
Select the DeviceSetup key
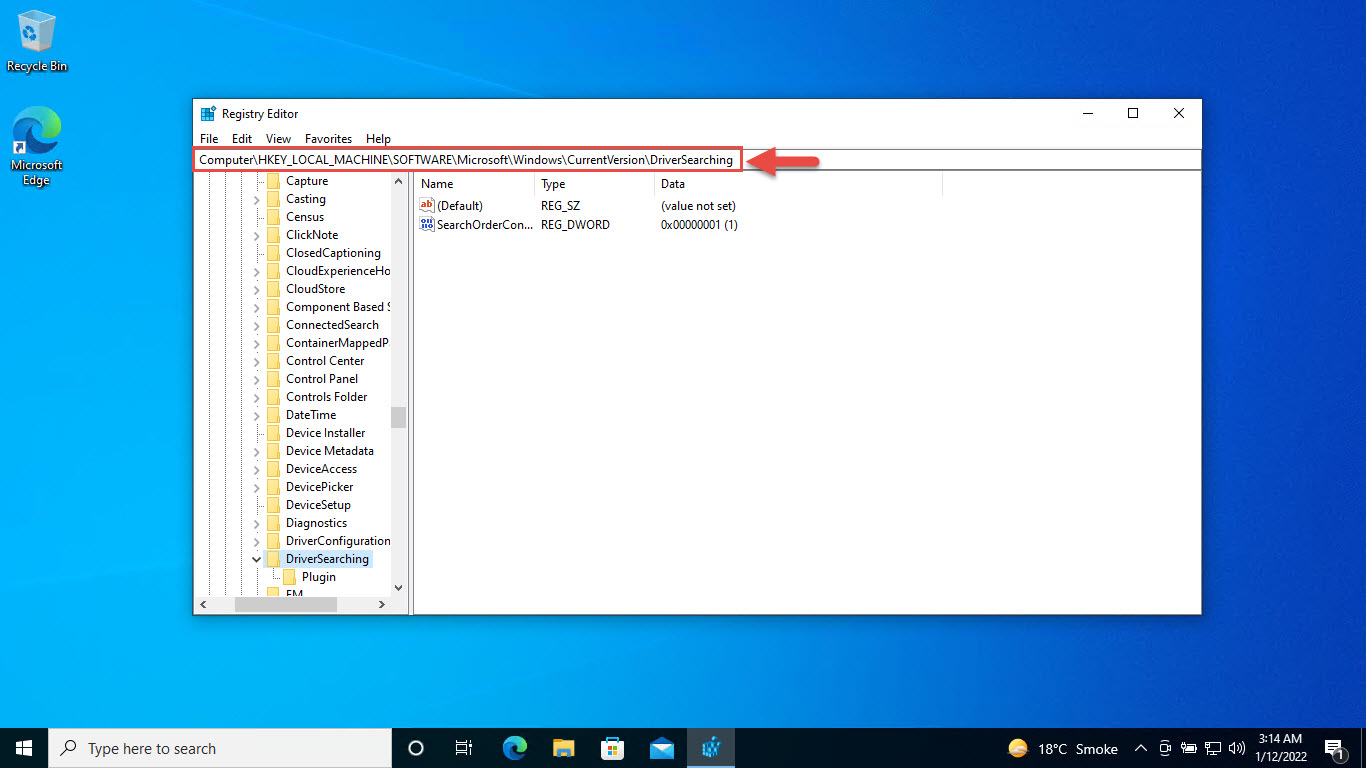click(x=318, y=505)
